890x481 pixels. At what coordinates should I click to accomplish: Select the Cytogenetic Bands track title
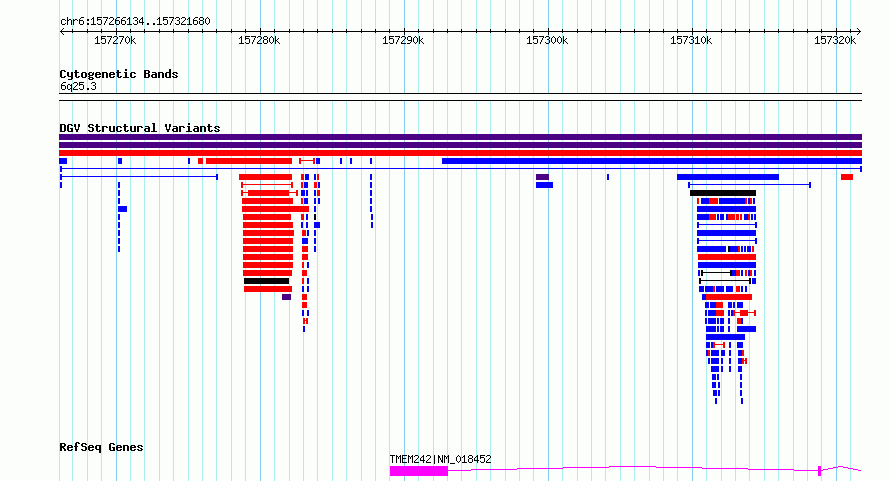pyautogui.click(x=119, y=74)
